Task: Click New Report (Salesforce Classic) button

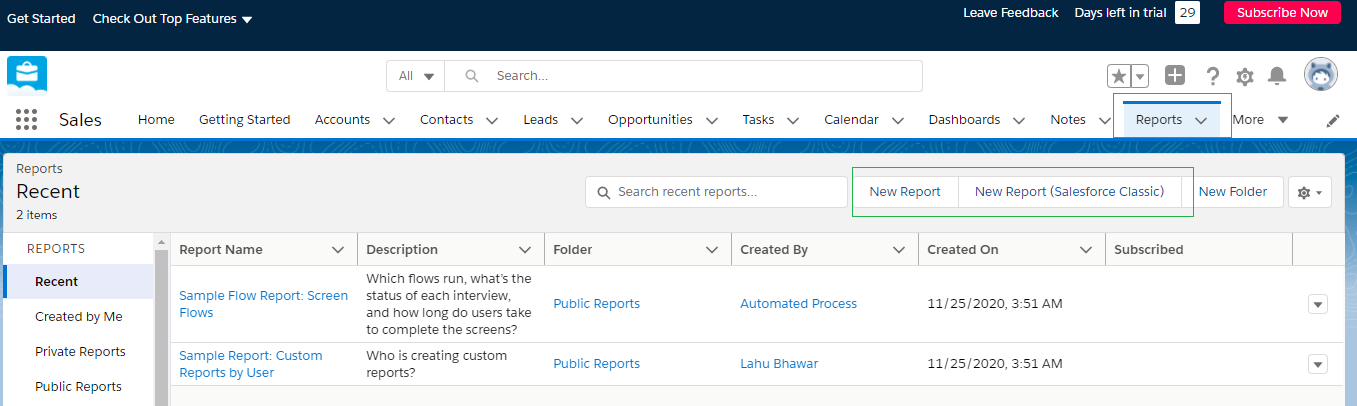Action: pos(1070,192)
